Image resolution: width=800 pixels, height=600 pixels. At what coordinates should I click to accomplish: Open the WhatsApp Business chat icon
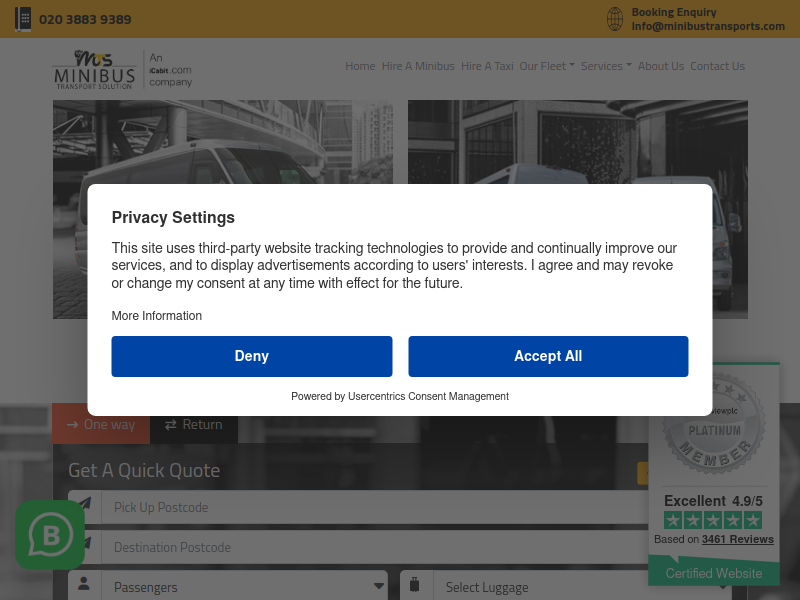50,535
